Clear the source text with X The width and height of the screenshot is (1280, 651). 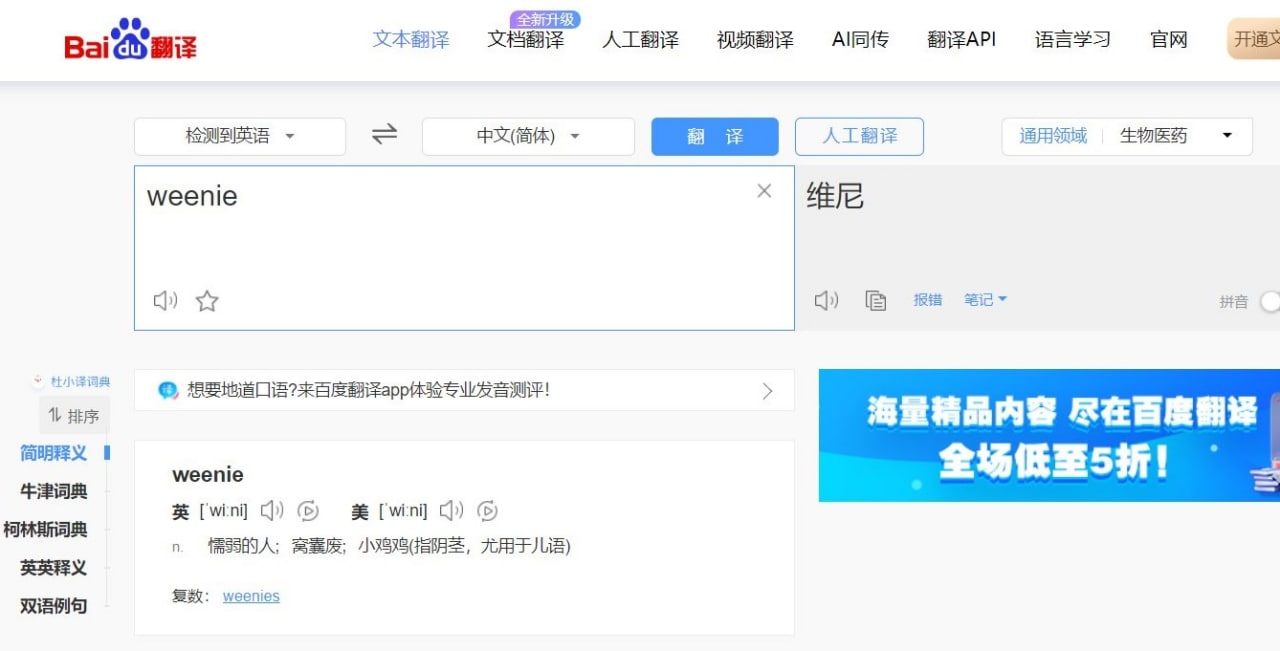[764, 191]
